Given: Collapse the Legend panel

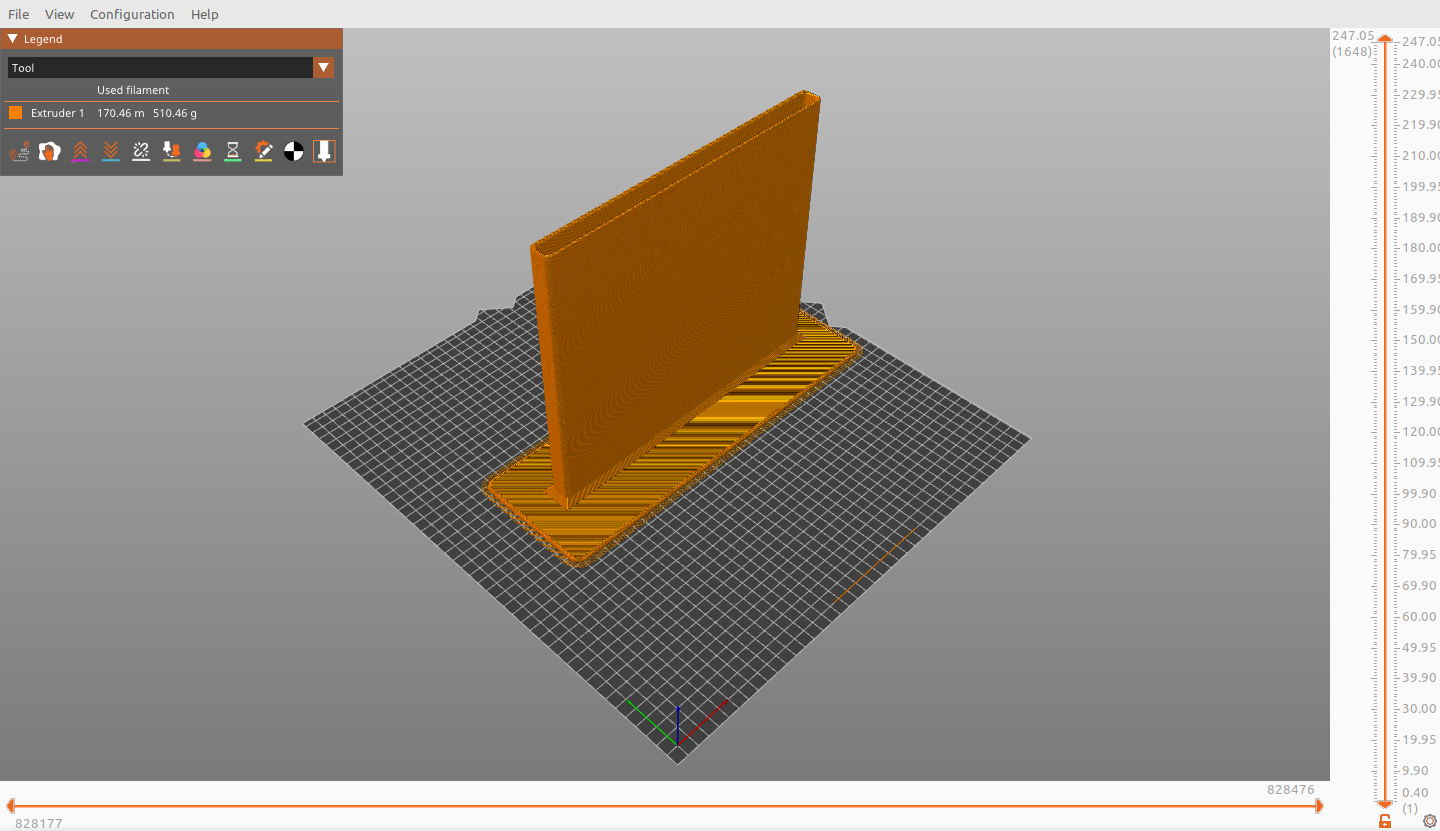Looking at the screenshot, I should click(x=13, y=39).
